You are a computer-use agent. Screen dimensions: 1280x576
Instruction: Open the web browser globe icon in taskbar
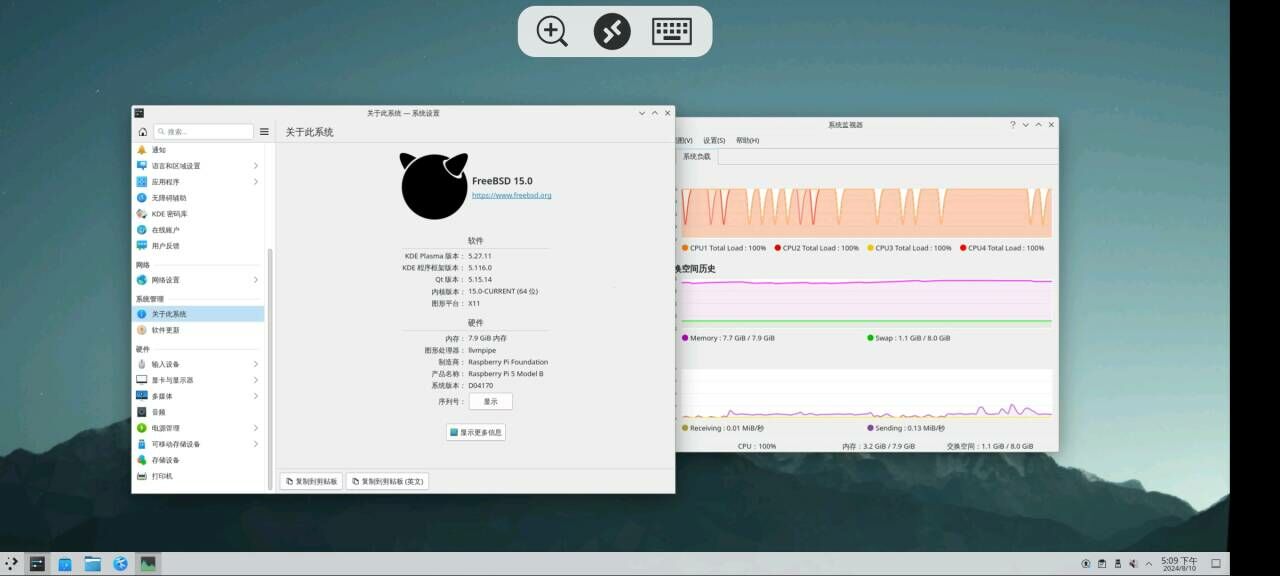(x=121, y=564)
